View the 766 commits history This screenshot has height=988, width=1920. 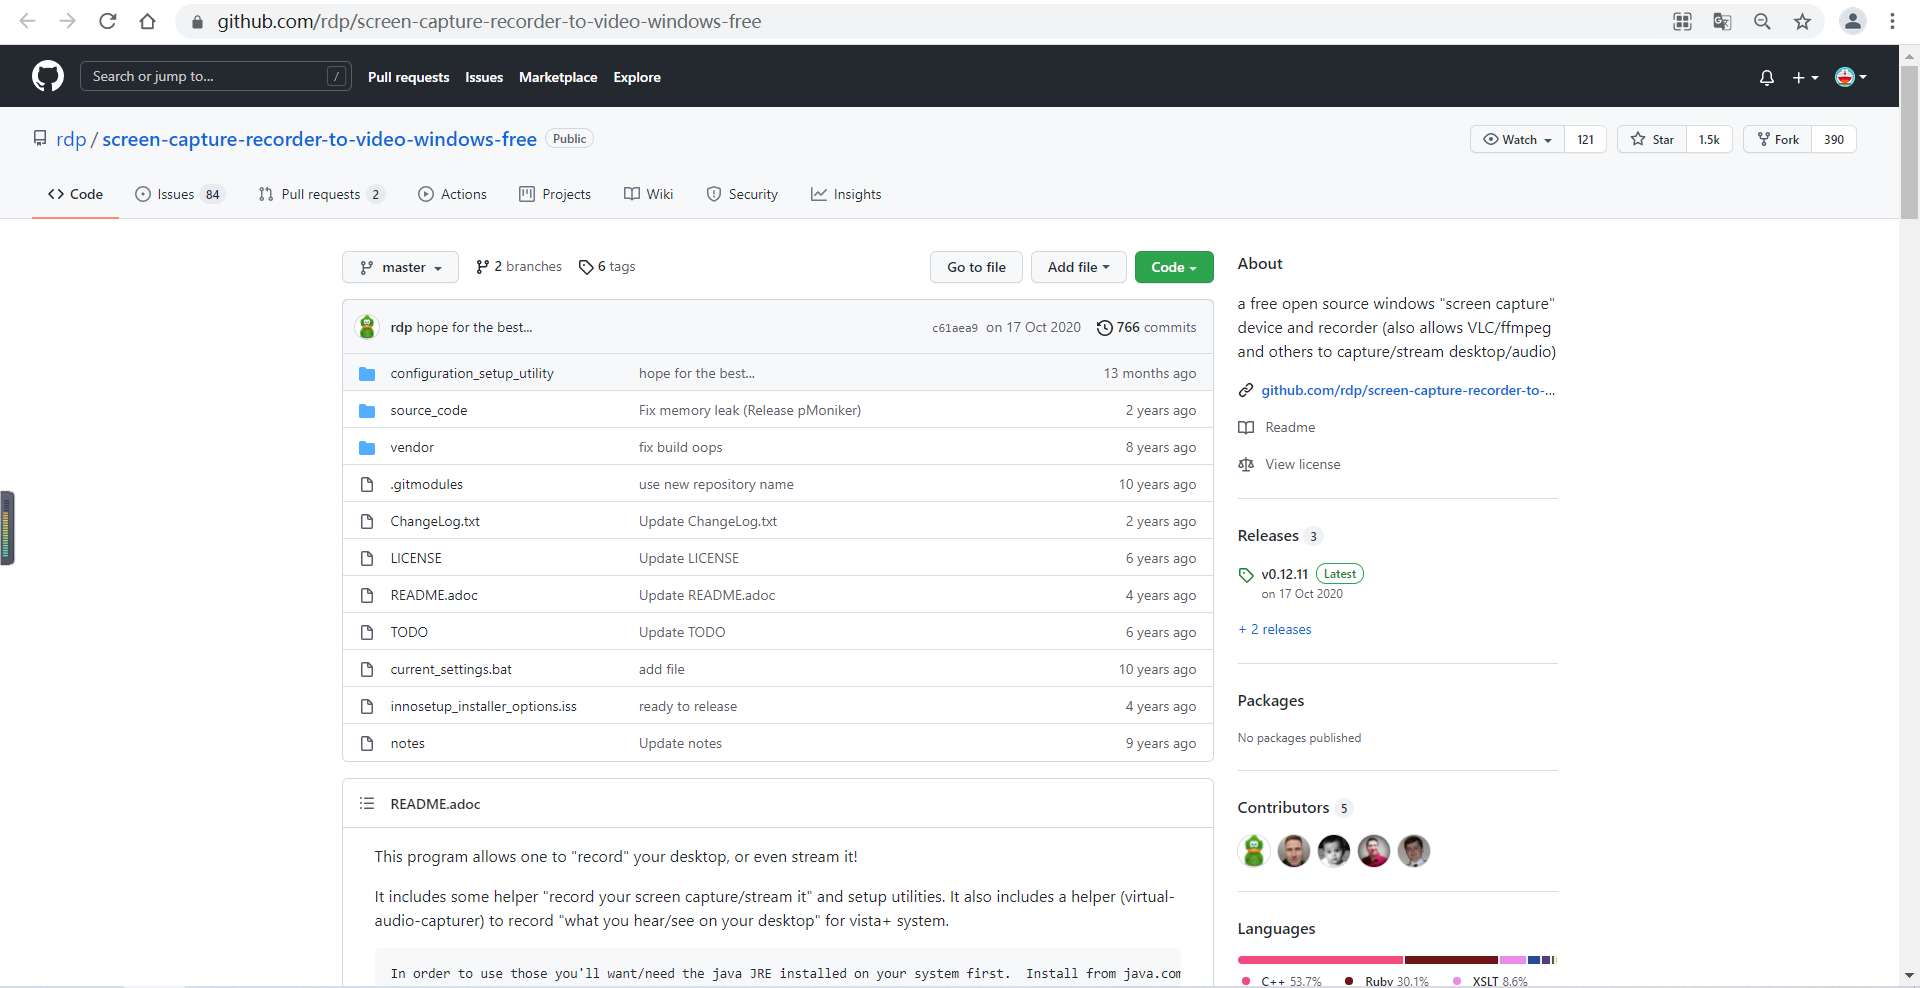1147,328
